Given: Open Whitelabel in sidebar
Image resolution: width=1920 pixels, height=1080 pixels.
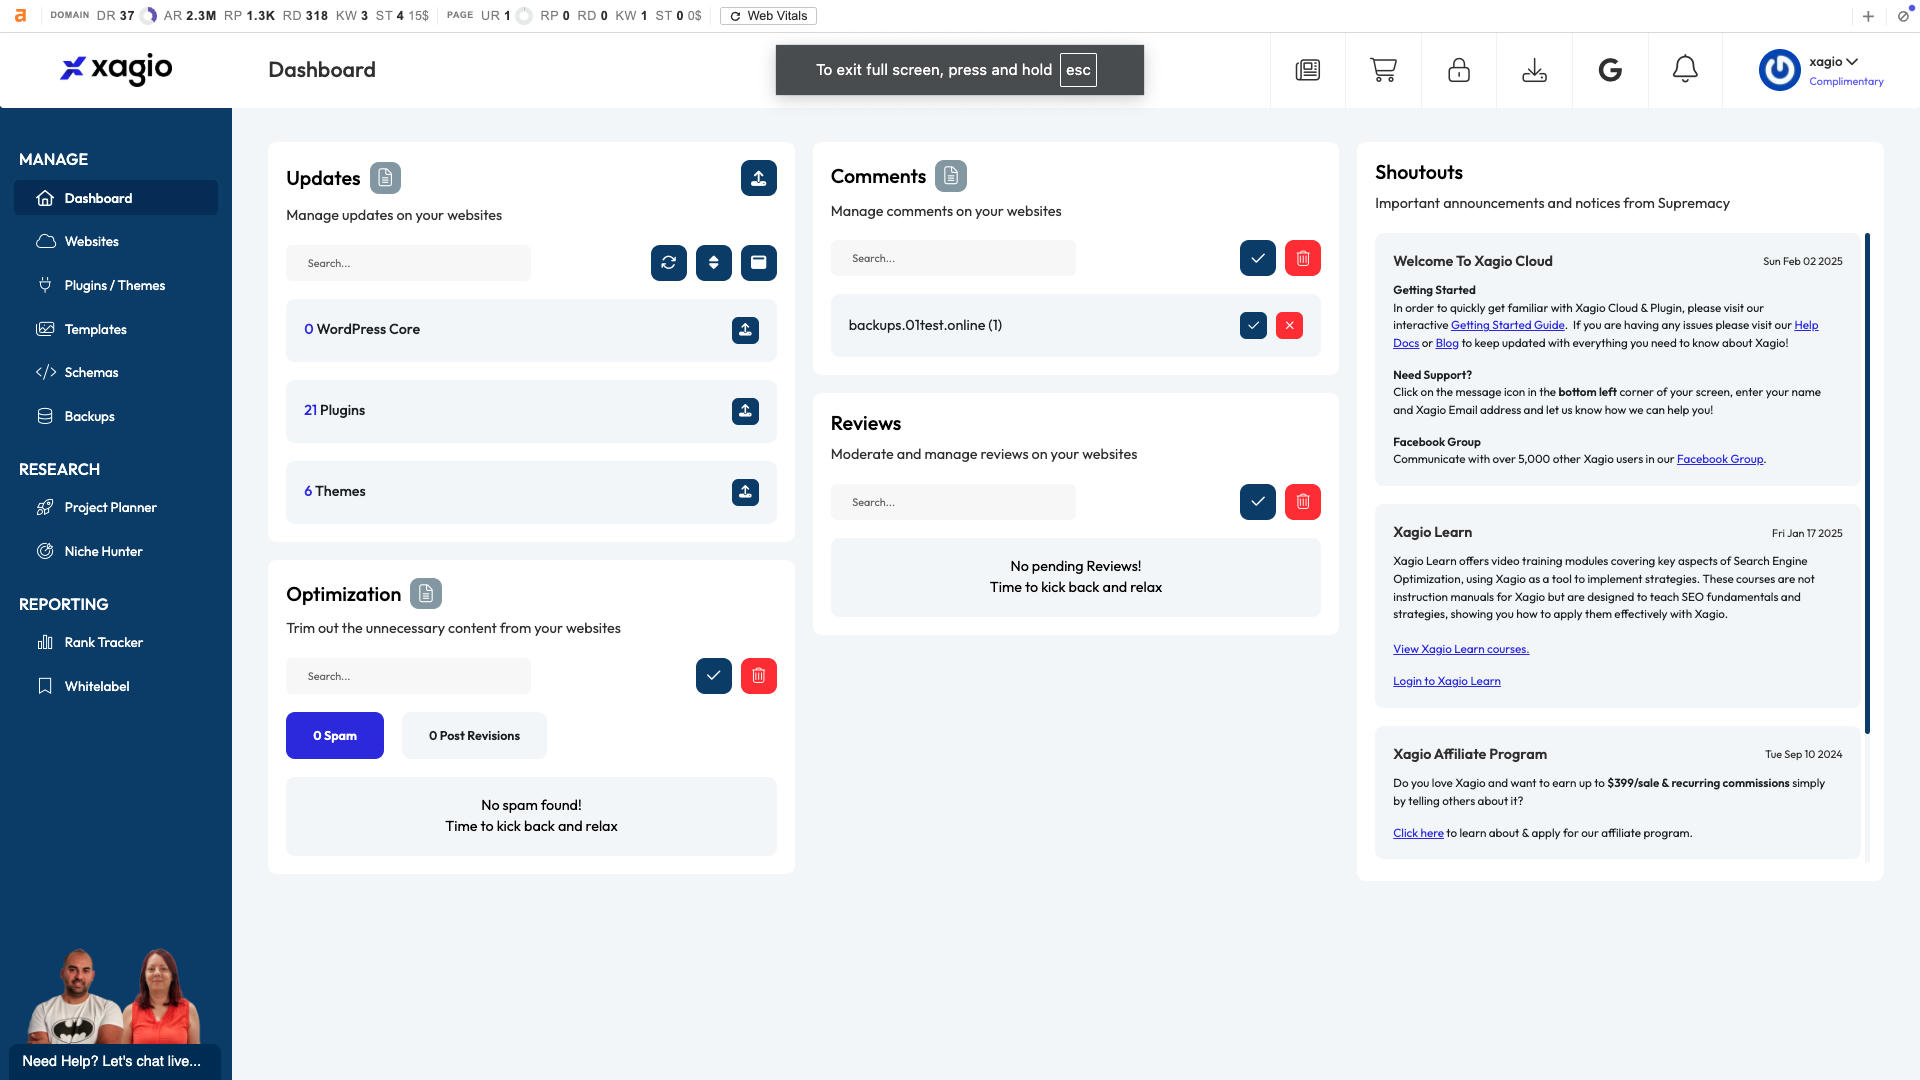Looking at the screenshot, I should click(116, 686).
